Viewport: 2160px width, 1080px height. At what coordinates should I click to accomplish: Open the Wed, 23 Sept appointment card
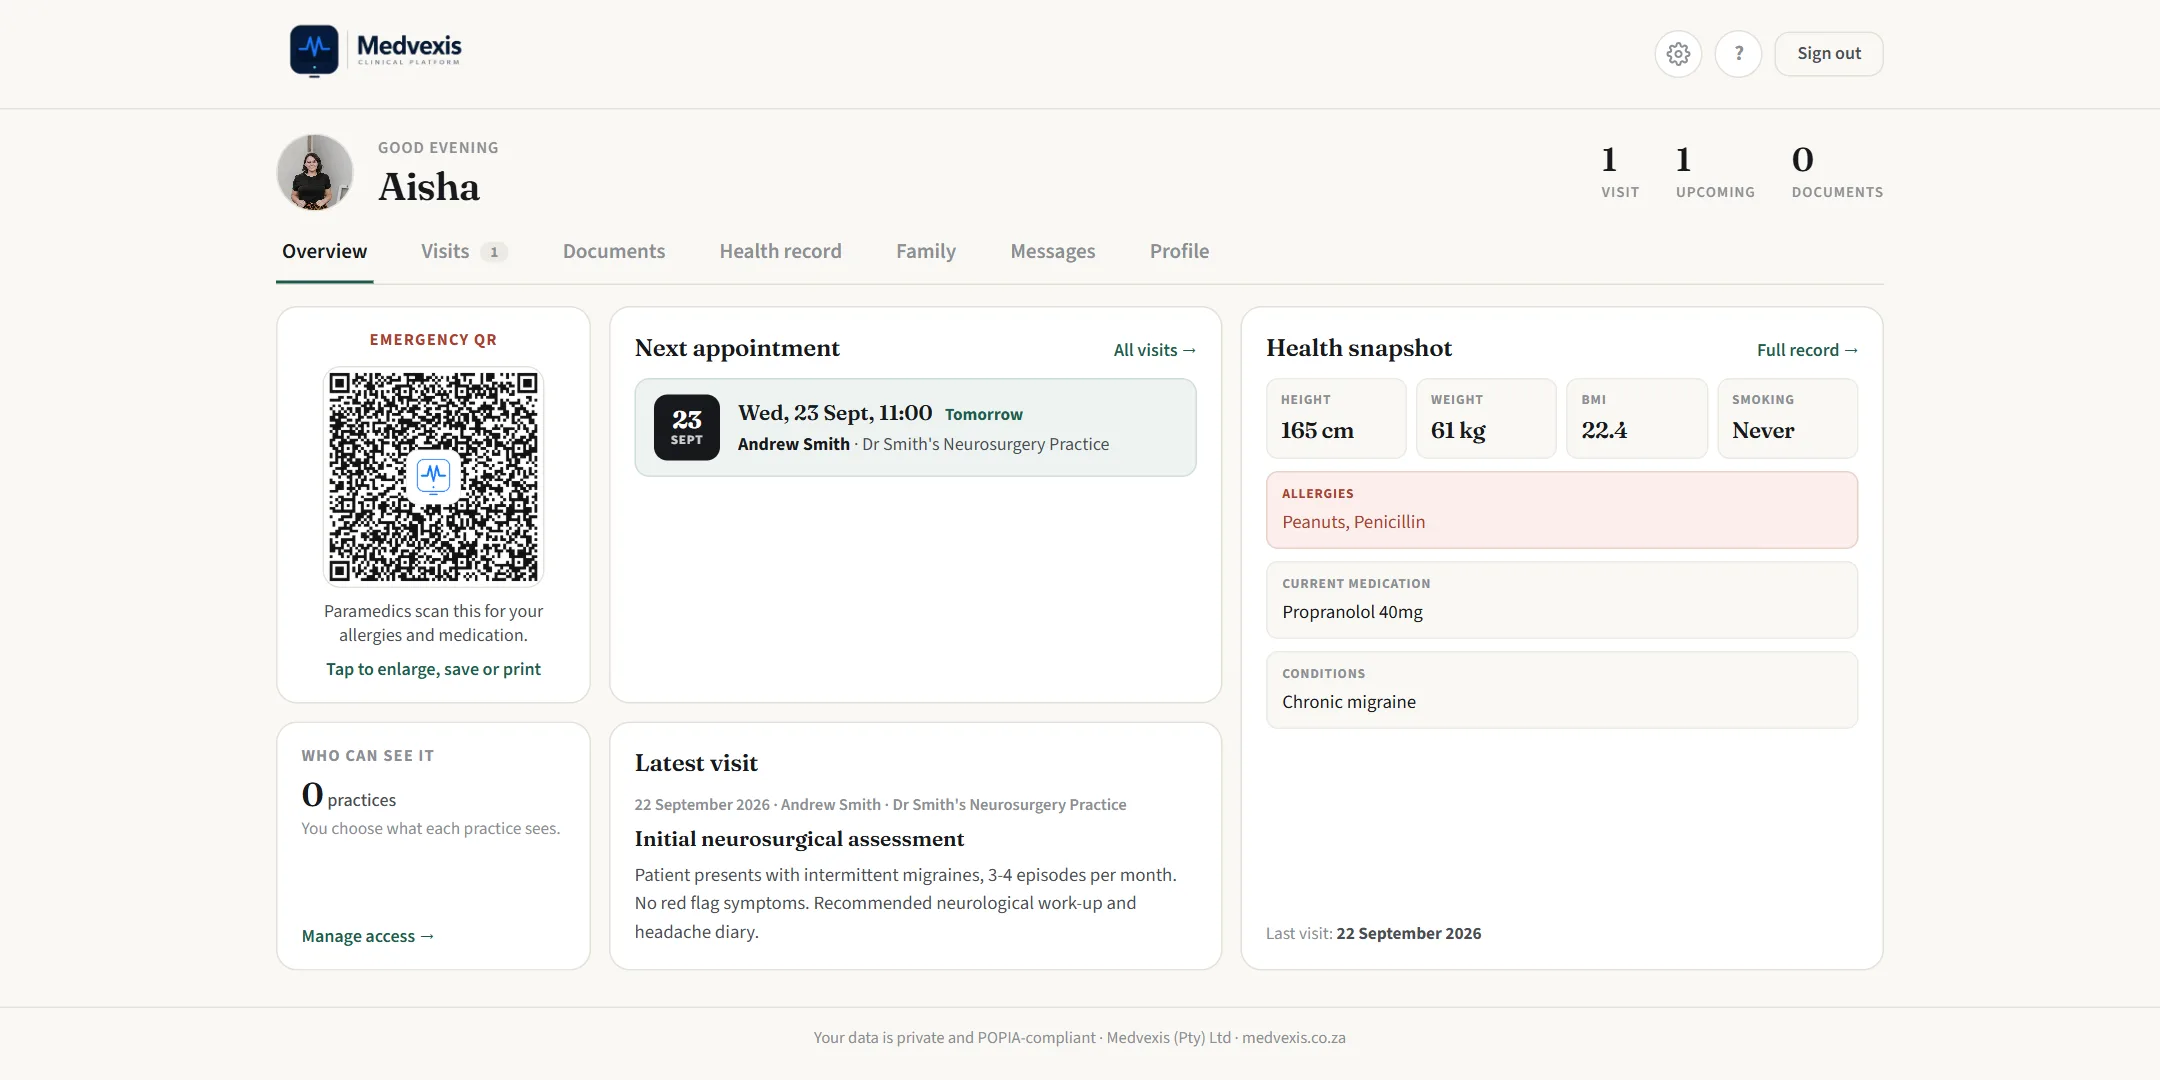click(x=915, y=427)
